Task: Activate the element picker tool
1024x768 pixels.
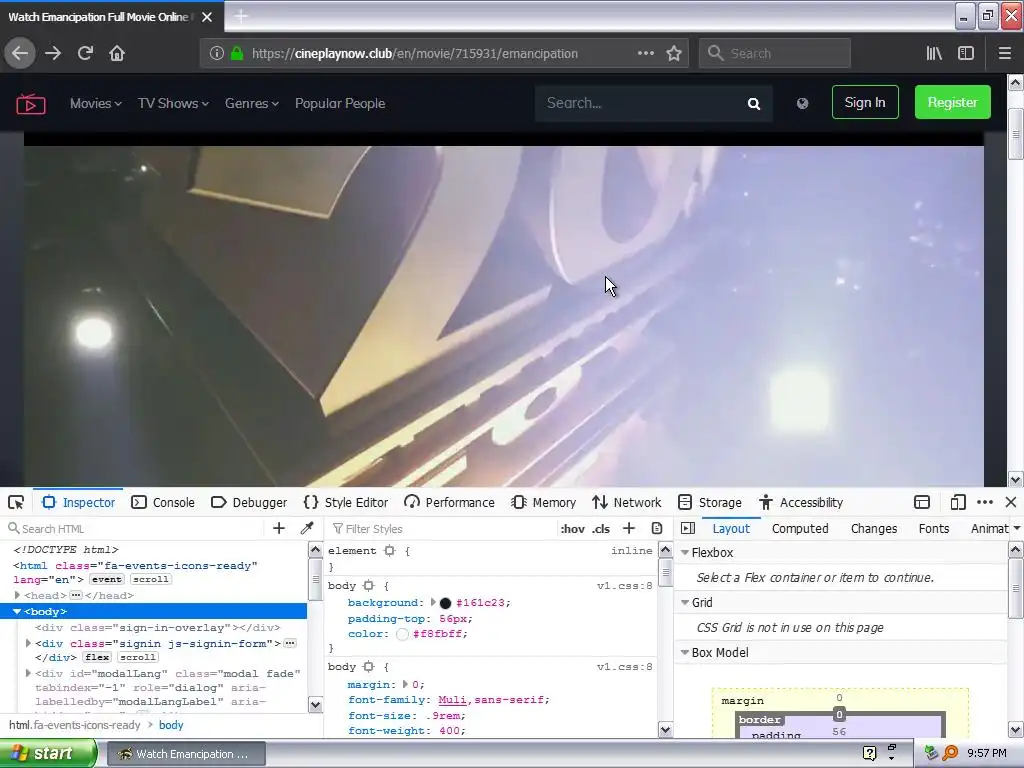Action: point(16,502)
